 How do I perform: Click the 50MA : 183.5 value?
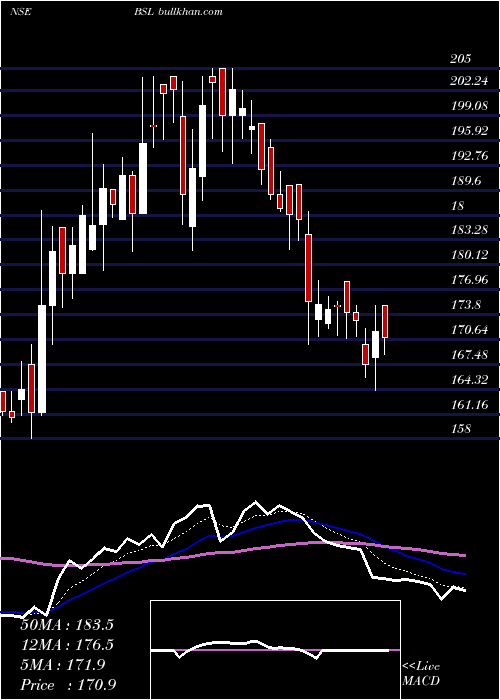tap(67, 625)
